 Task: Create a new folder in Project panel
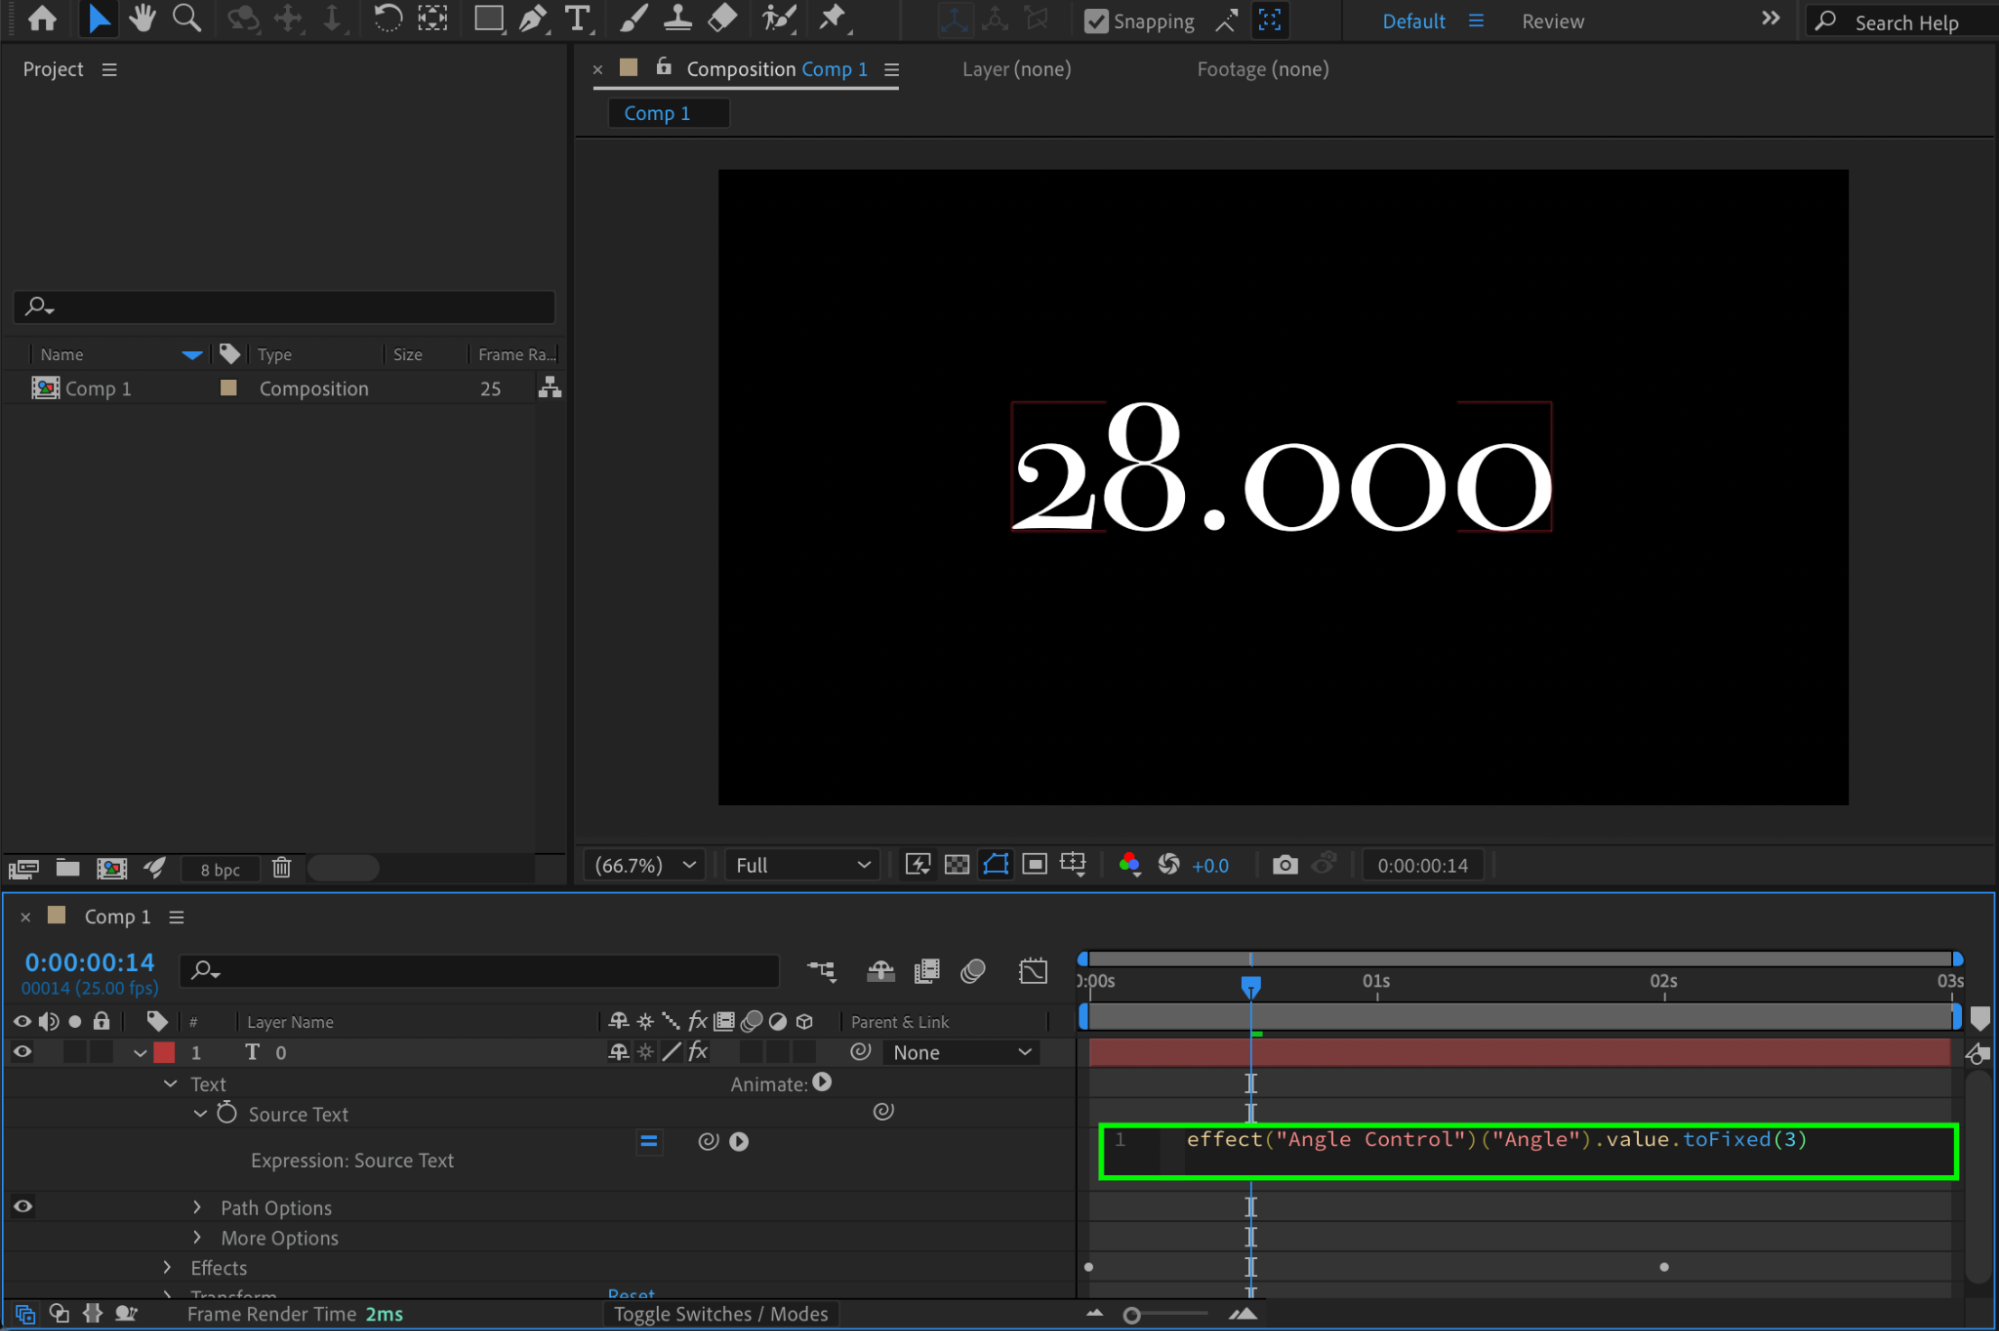(67, 868)
